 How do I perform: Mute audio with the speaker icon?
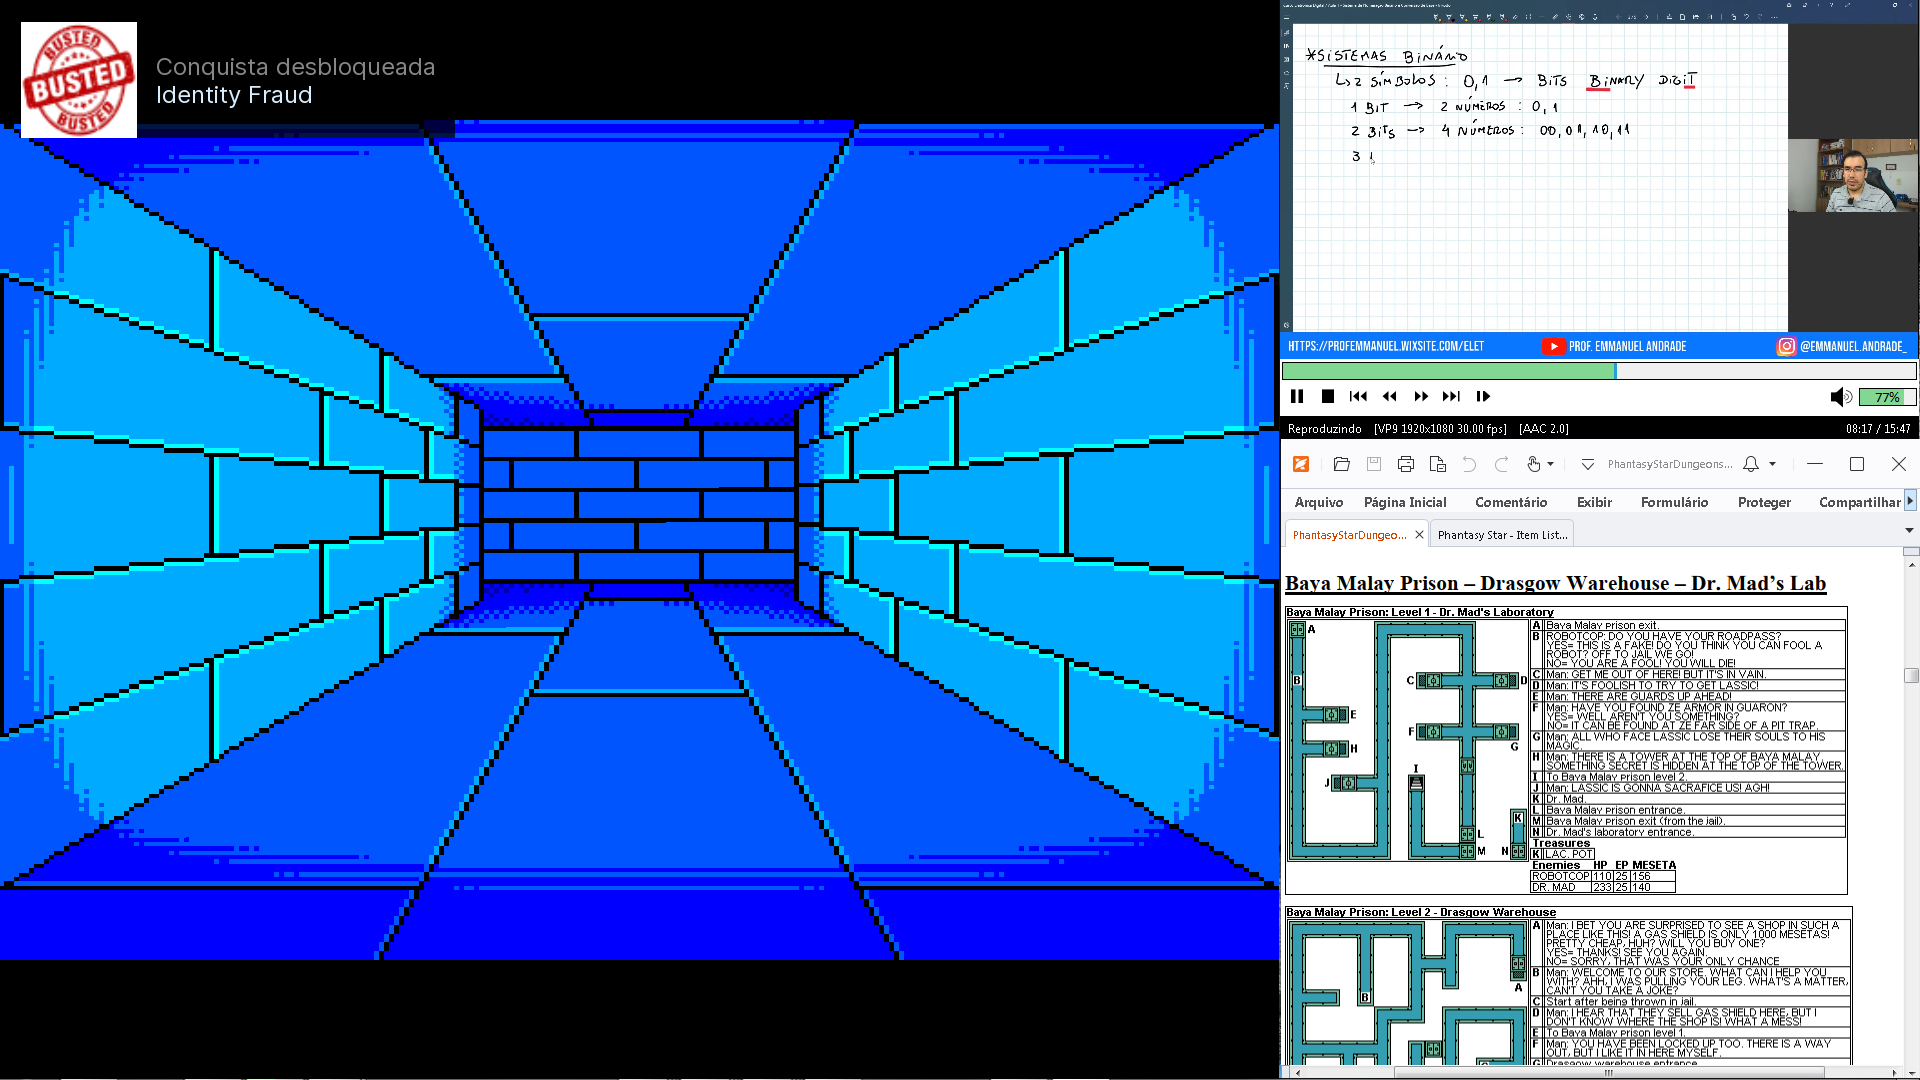(1840, 397)
